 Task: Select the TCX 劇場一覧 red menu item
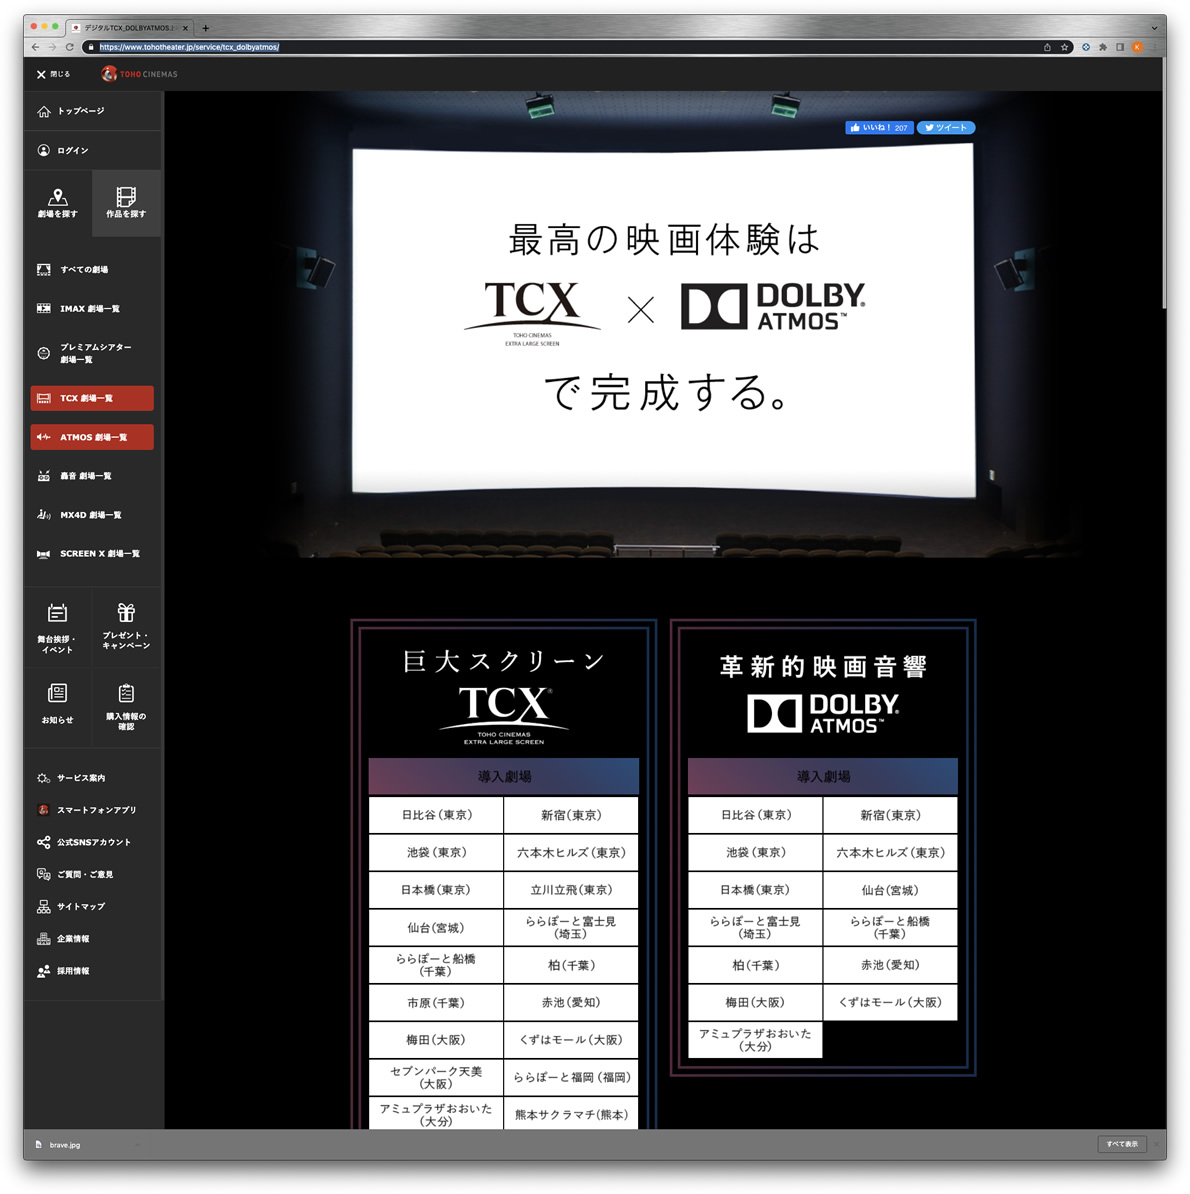(x=92, y=398)
